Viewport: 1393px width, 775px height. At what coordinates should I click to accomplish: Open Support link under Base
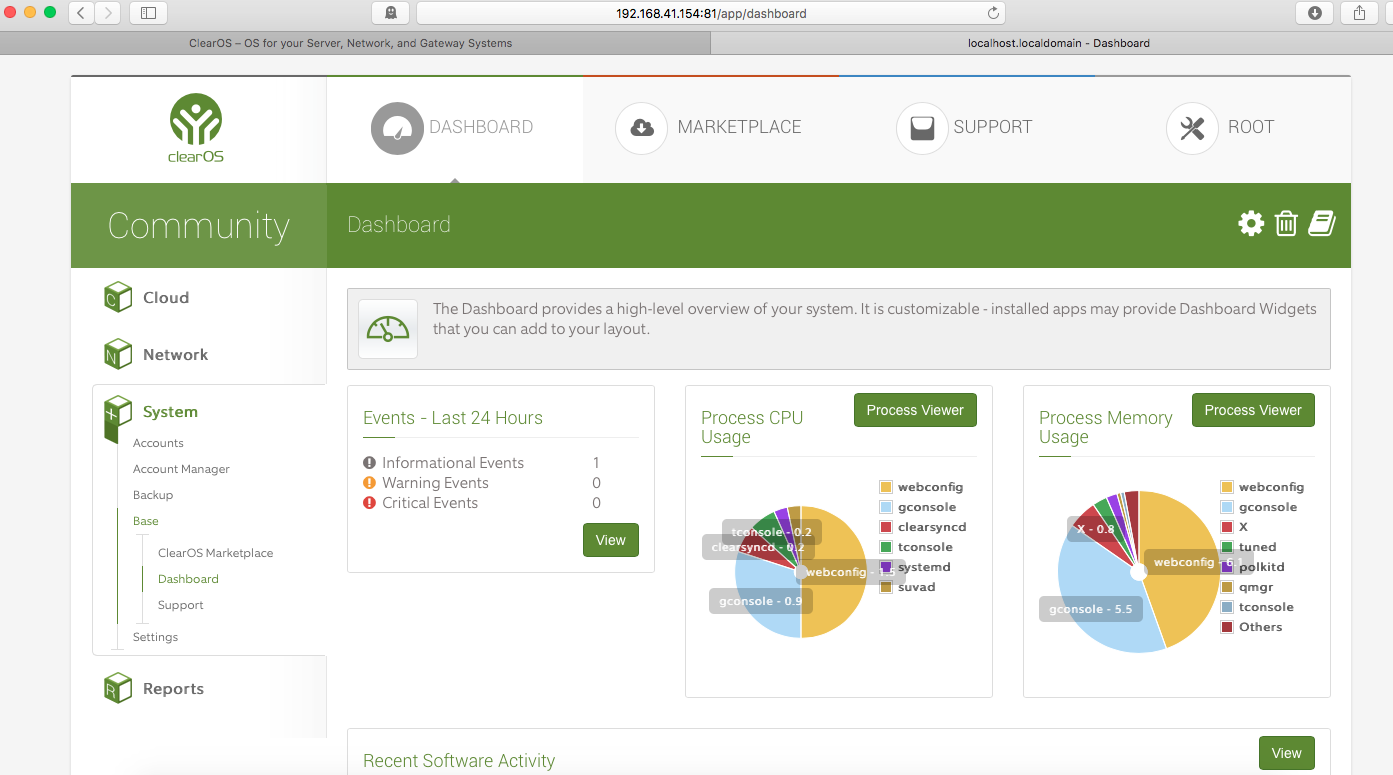[x=180, y=605]
